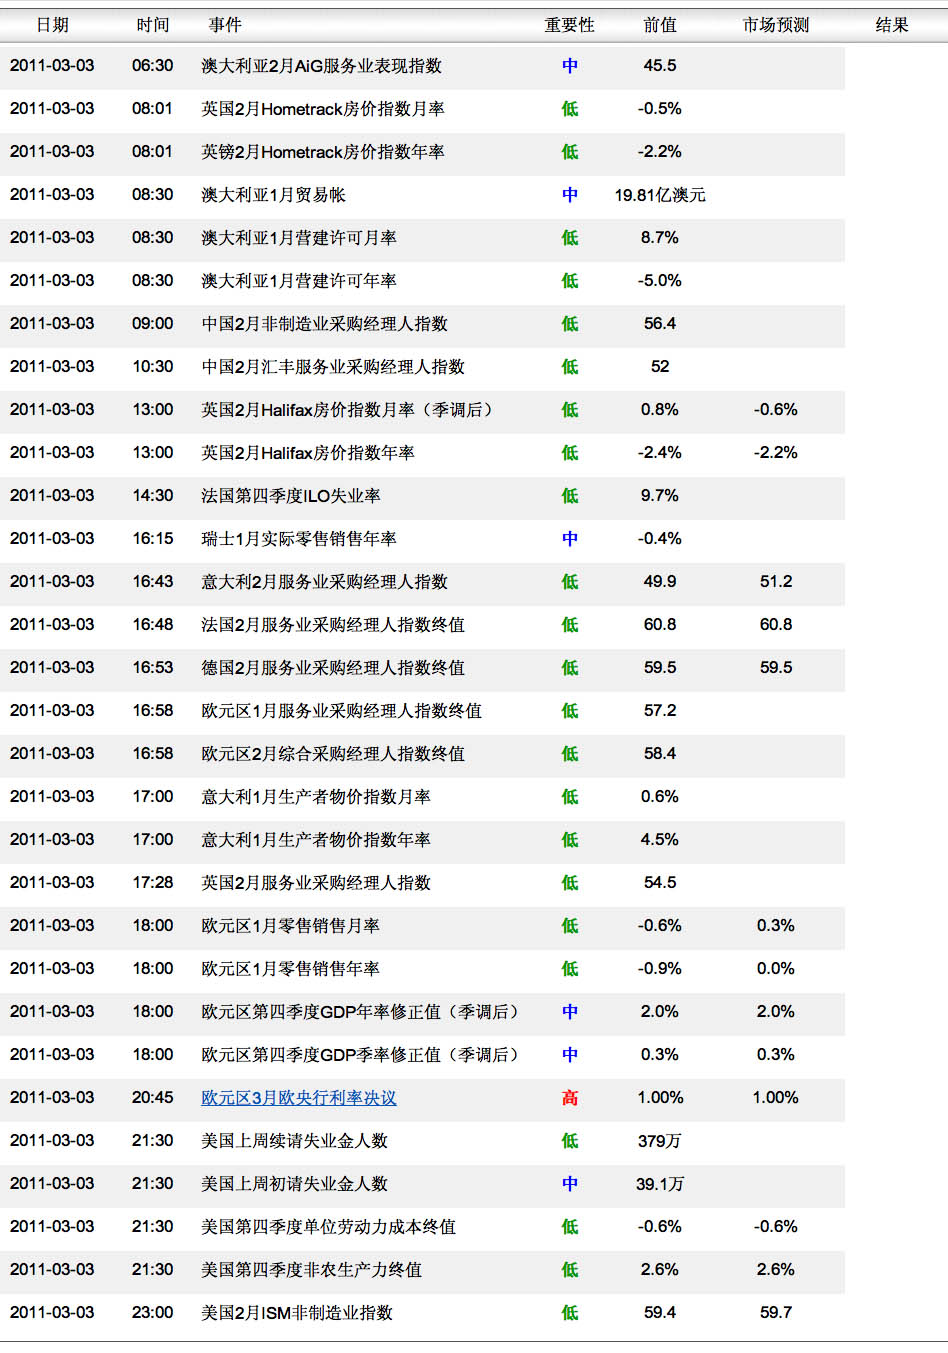Select 英国2月服务业采购经理人指数 event
The height and width of the screenshot is (1353, 948).
(316, 883)
